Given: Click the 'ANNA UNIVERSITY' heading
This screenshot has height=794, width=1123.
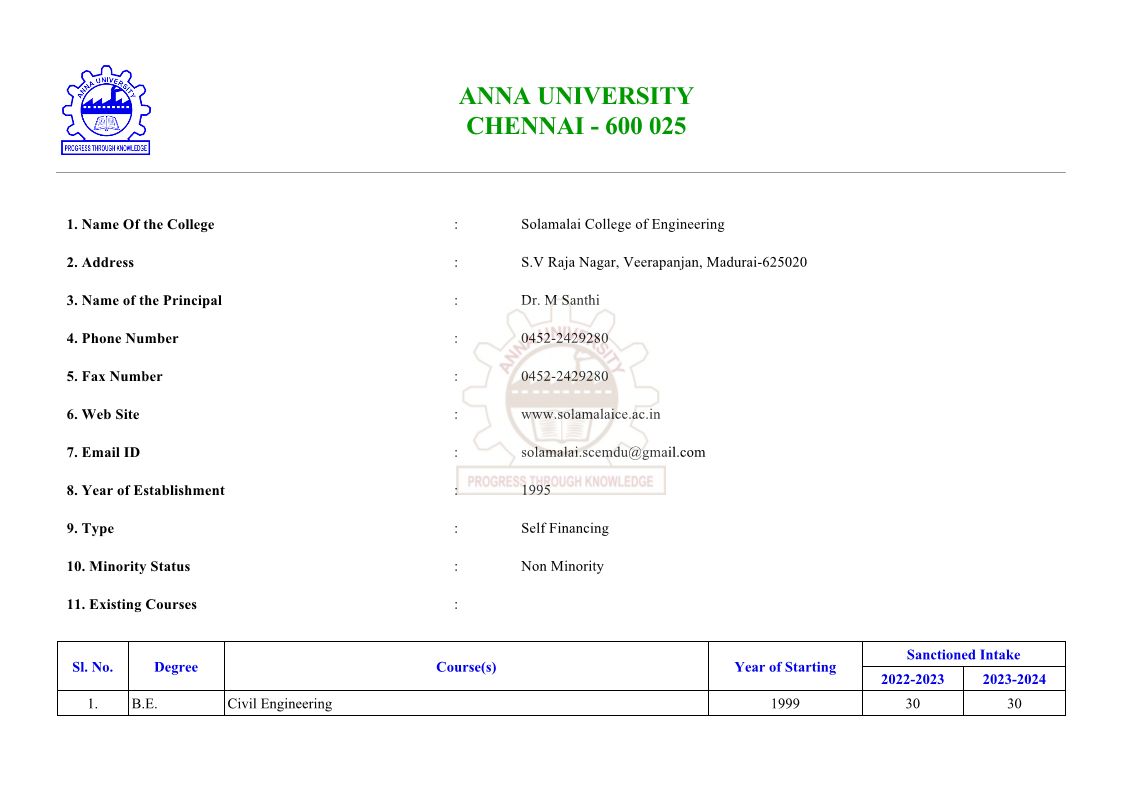Looking at the screenshot, I should click(x=576, y=96).
